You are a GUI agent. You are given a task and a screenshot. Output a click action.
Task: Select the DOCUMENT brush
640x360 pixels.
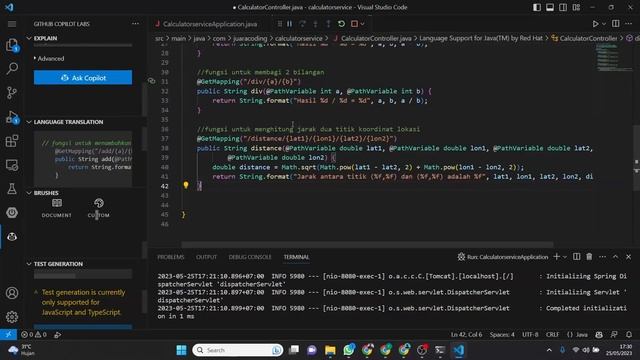[56, 208]
